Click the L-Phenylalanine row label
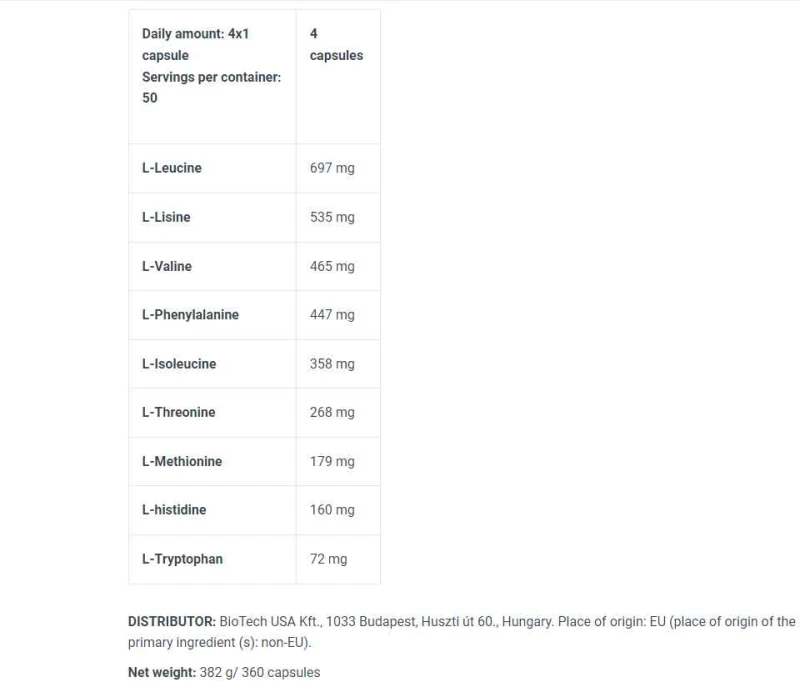The image size is (800, 682). pyautogui.click(x=190, y=315)
